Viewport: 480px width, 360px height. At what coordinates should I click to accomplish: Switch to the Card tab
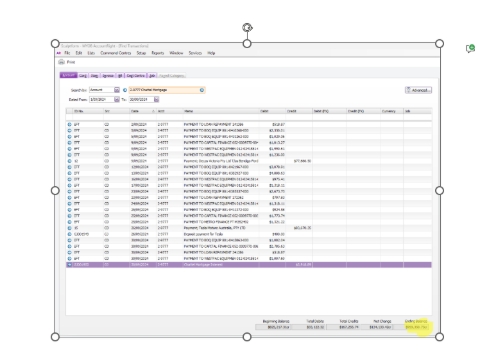(83, 76)
